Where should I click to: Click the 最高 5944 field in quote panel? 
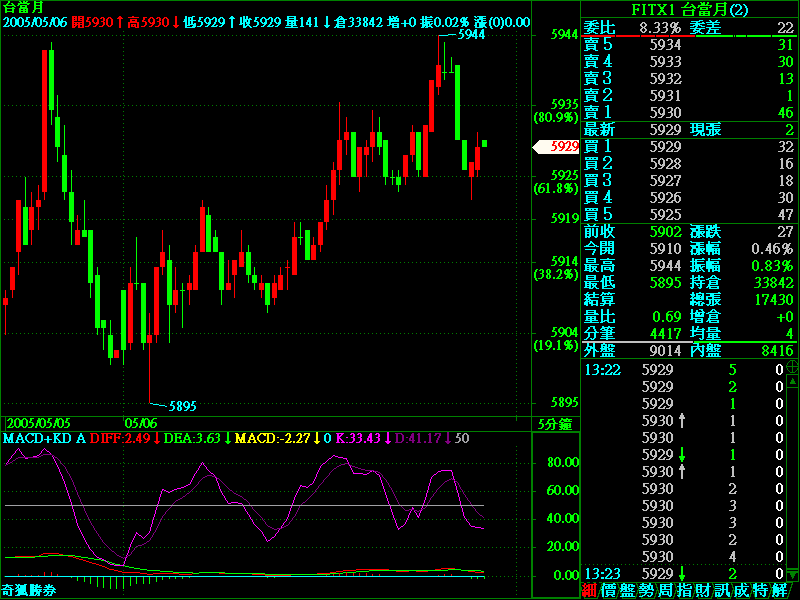click(x=633, y=265)
